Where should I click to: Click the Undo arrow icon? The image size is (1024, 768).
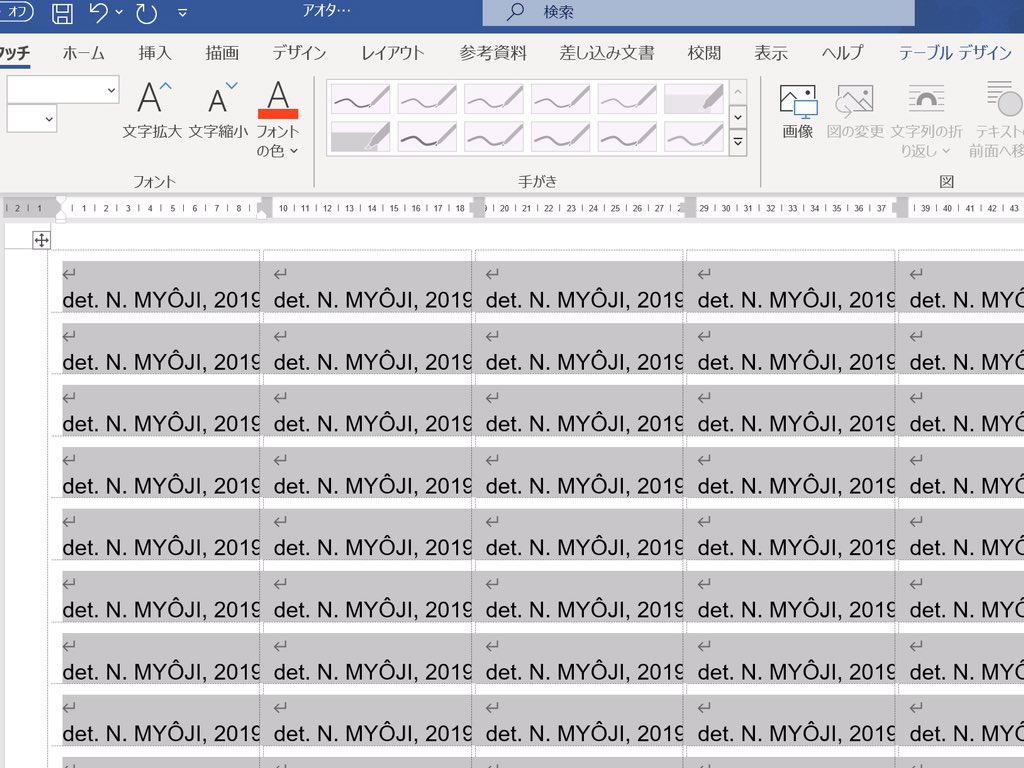(x=98, y=13)
